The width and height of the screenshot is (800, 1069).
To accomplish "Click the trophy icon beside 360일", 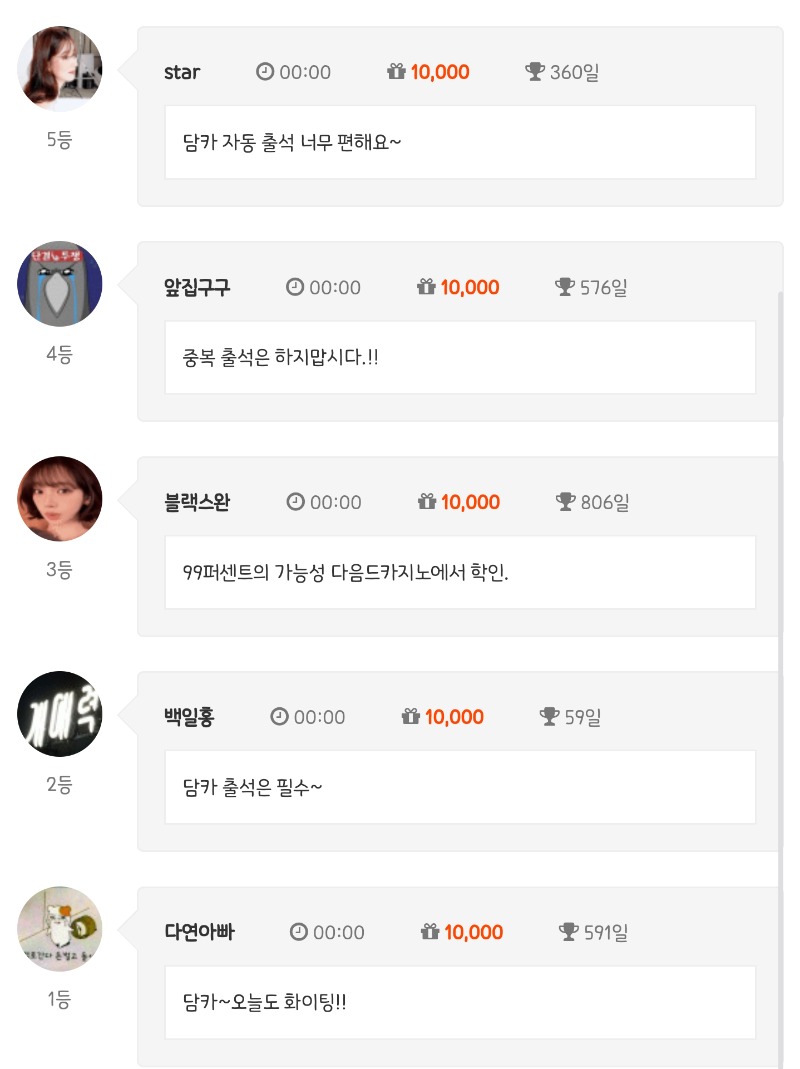I will coord(535,72).
